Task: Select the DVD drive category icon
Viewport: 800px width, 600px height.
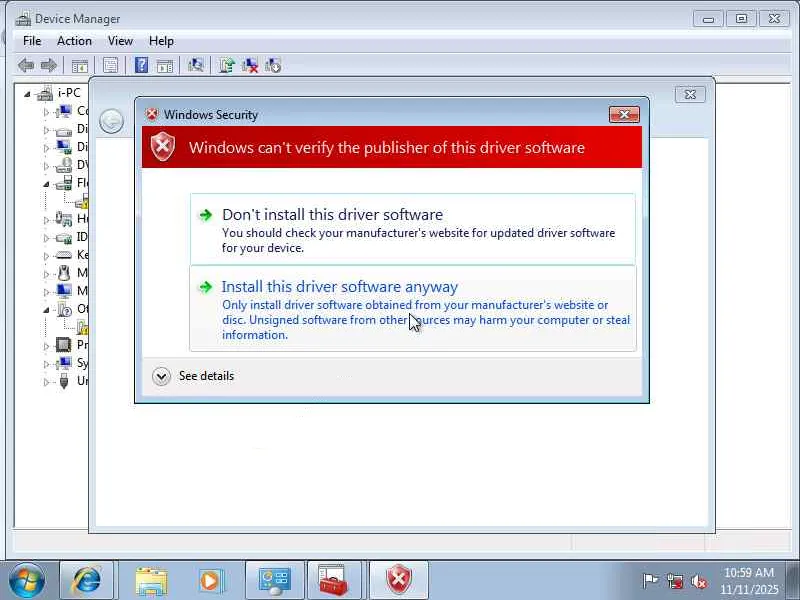Action: [64, 165]
